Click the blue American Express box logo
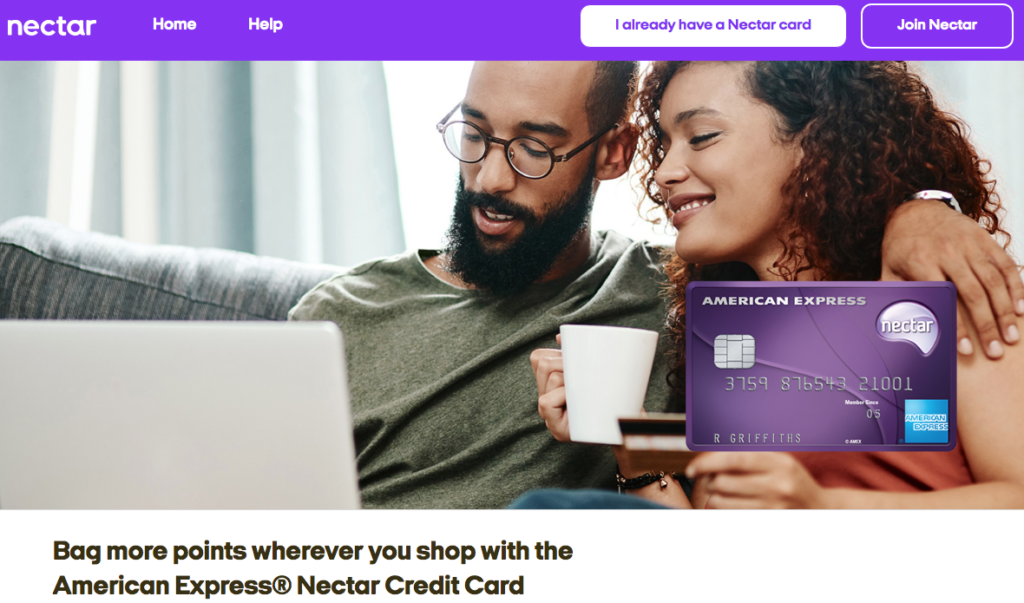1024x603 pixels. pyautogui.click(x=926, y=421)
